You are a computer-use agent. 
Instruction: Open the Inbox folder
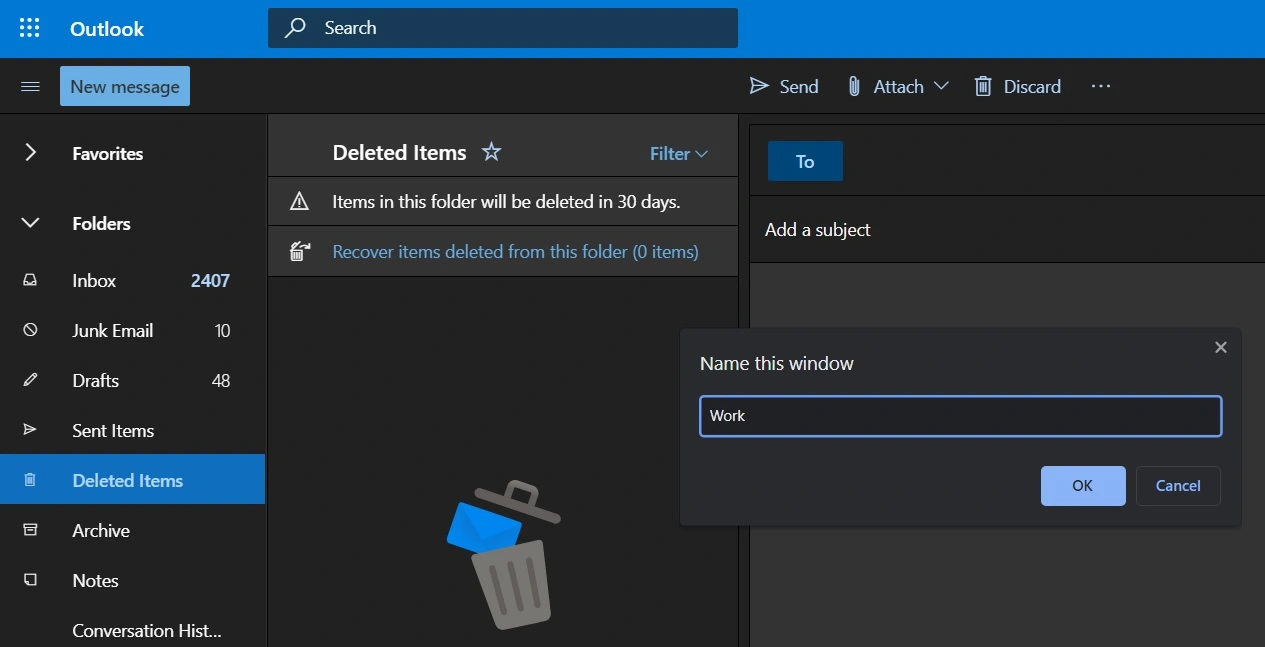click(x=94, y=281)
